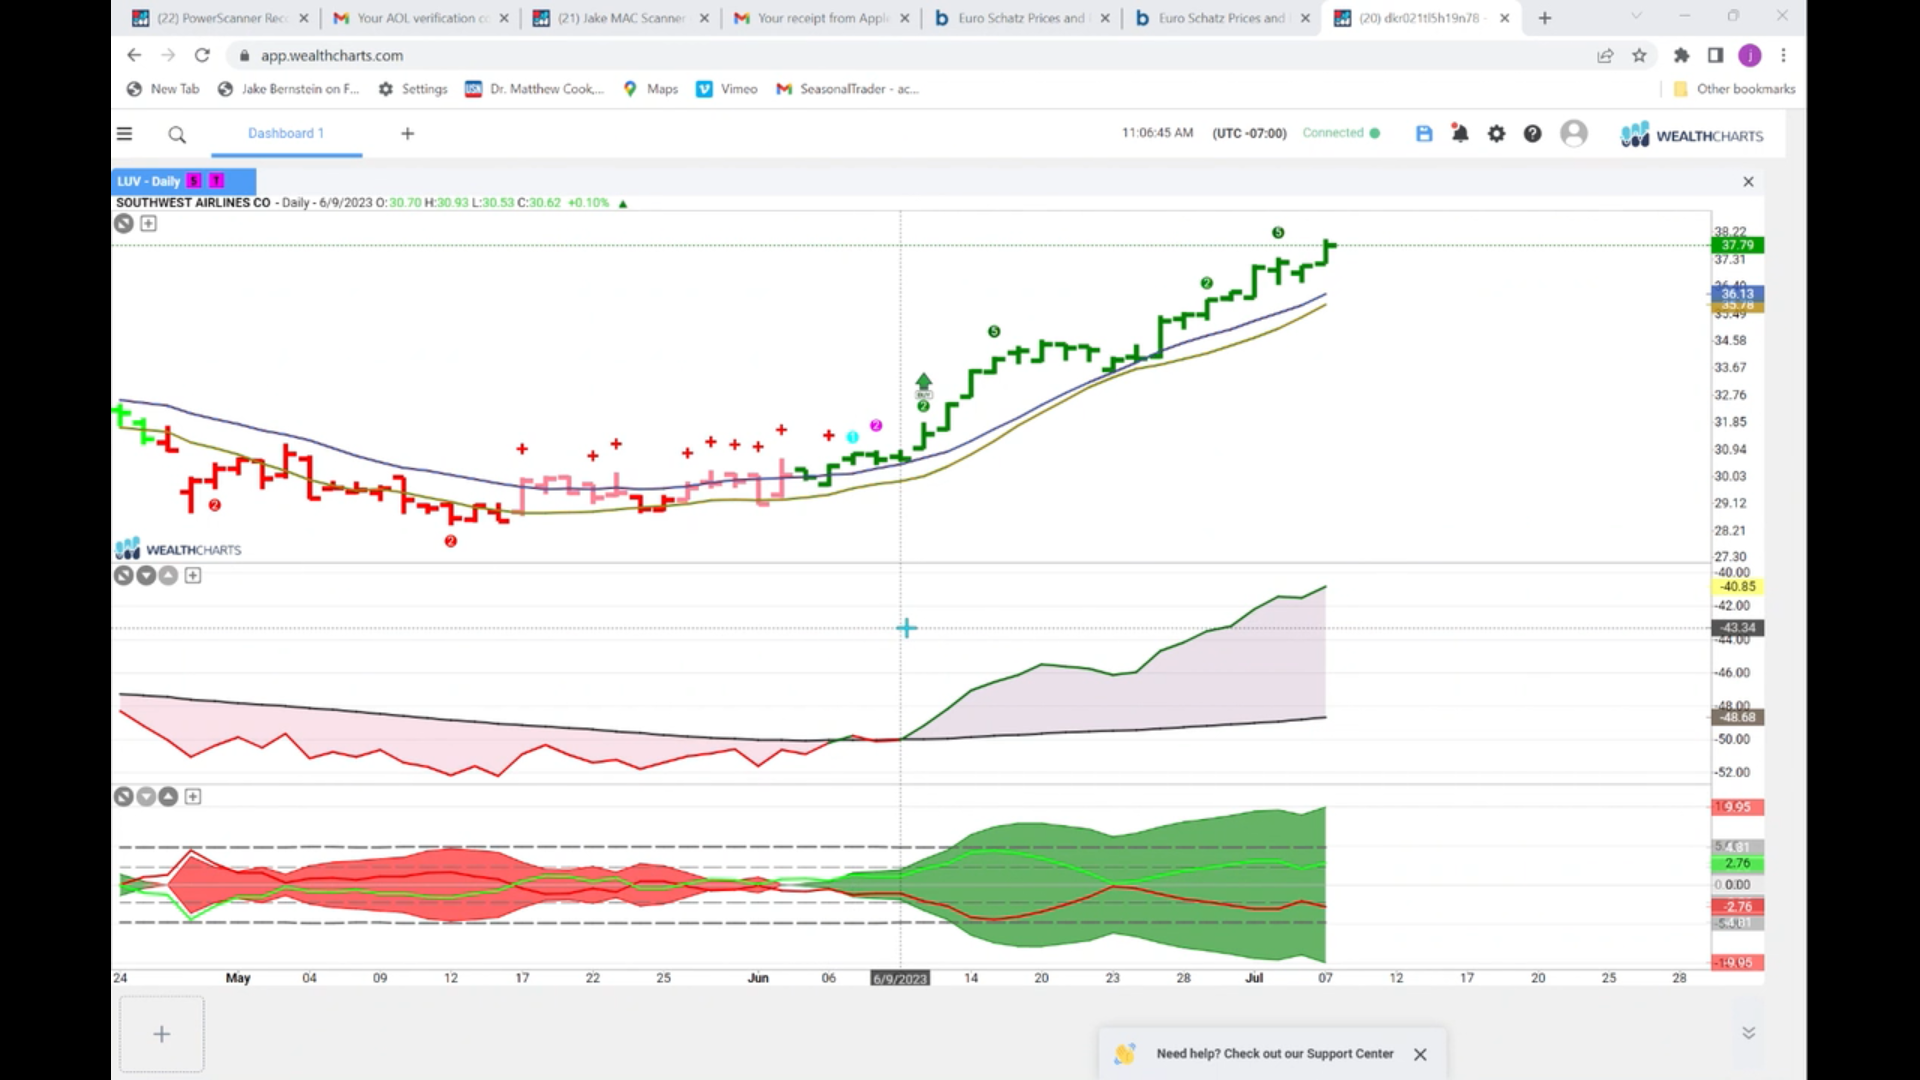This screenshot has height=1080, width=1920.
Task: Add a new dashboard tab
Action: point(407,133)
